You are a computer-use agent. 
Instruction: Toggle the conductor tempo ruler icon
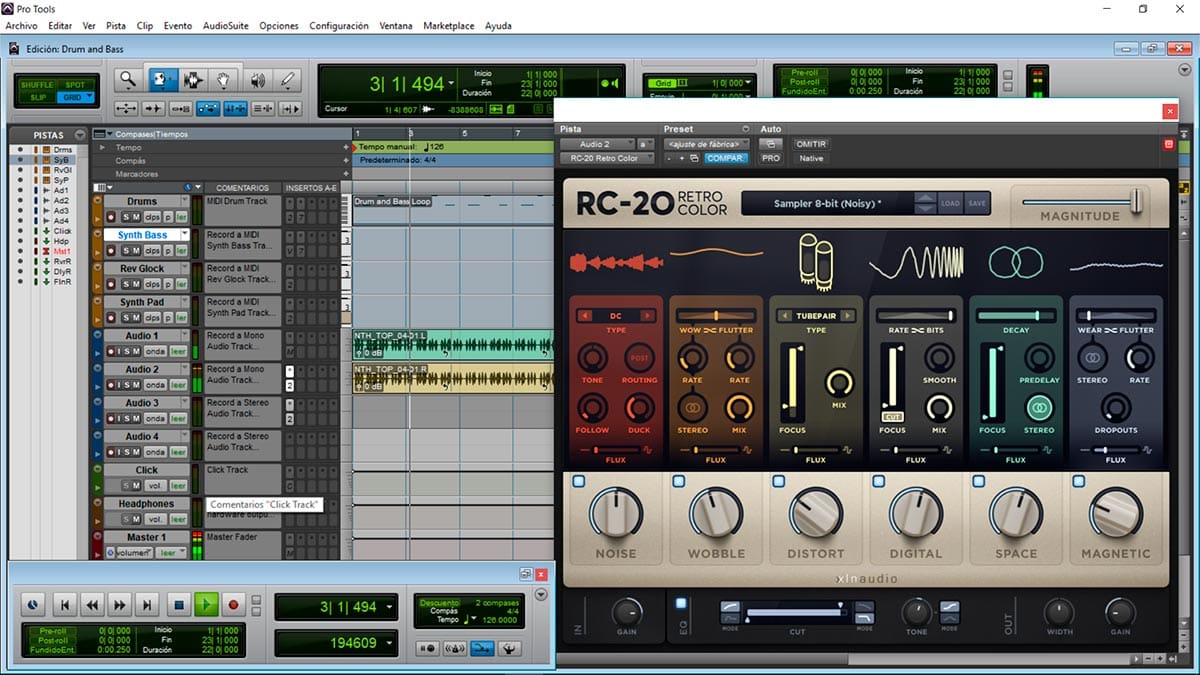(508, 648)
